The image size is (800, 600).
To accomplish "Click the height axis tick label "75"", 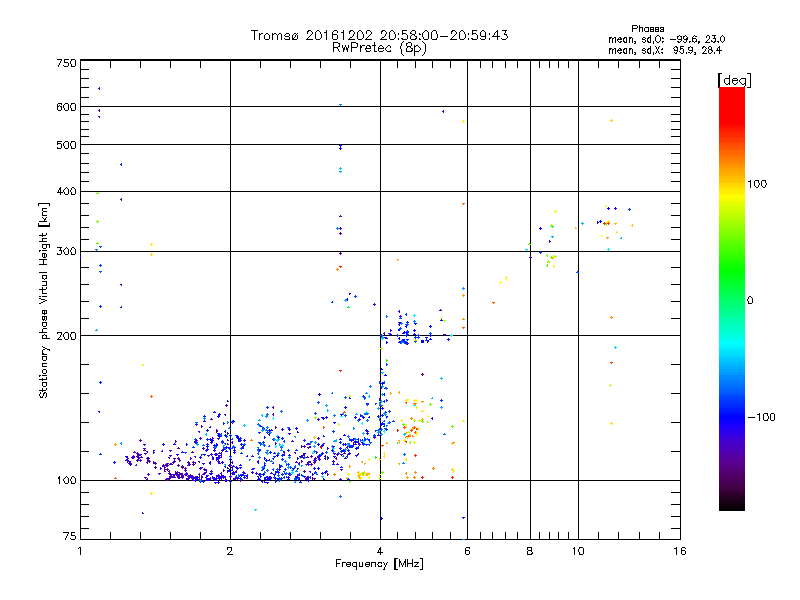I will (70, 536).
